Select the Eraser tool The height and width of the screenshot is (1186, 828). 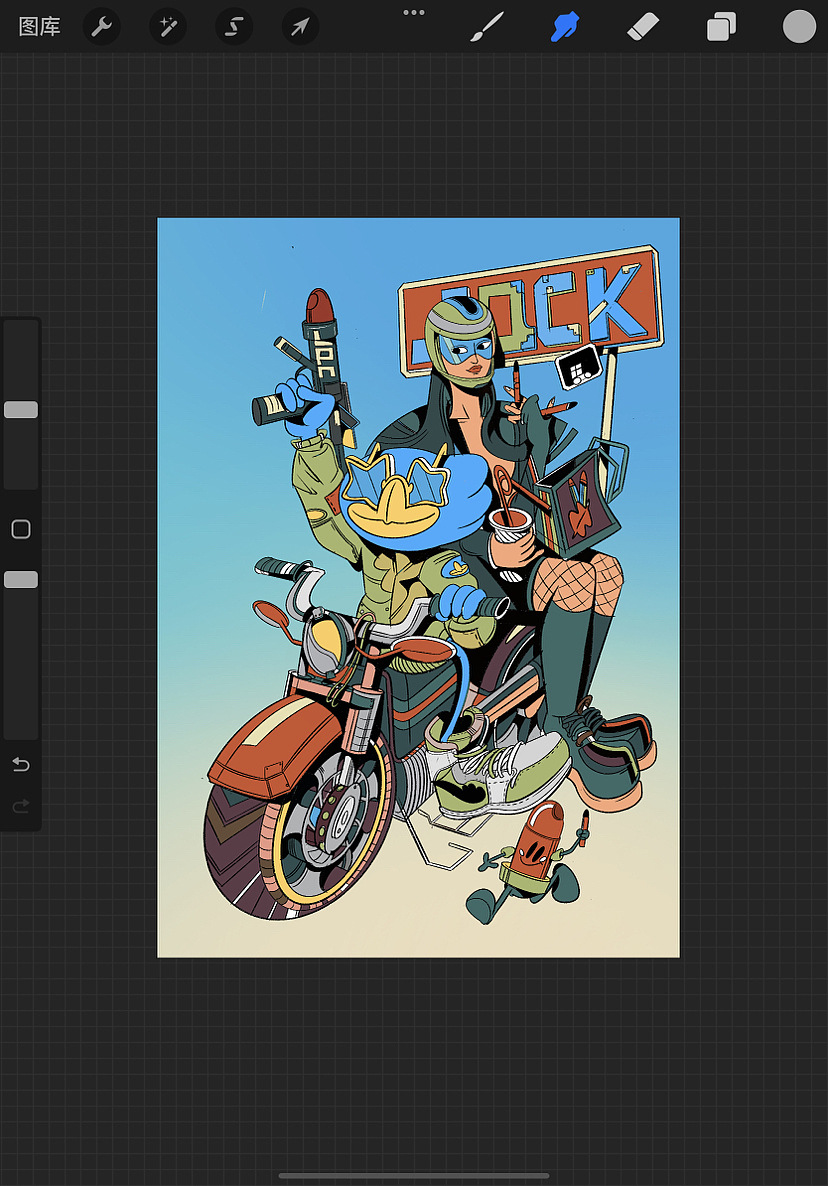click(643, 27)
